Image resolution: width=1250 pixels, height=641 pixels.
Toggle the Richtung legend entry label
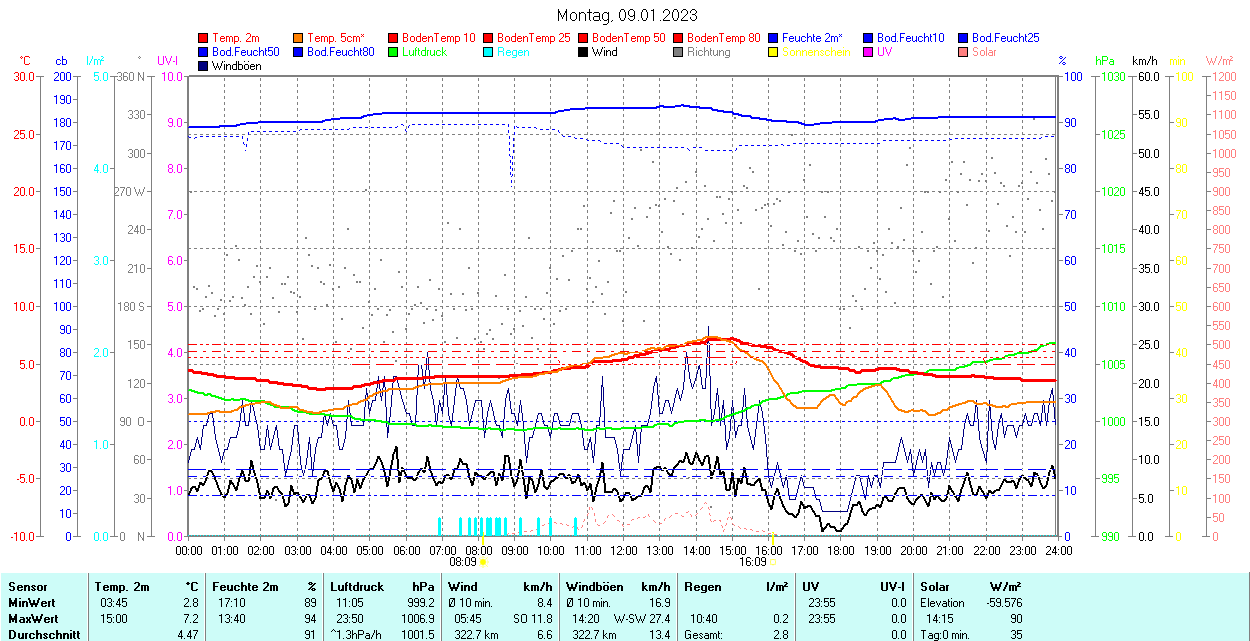click(x=708, y=52)
